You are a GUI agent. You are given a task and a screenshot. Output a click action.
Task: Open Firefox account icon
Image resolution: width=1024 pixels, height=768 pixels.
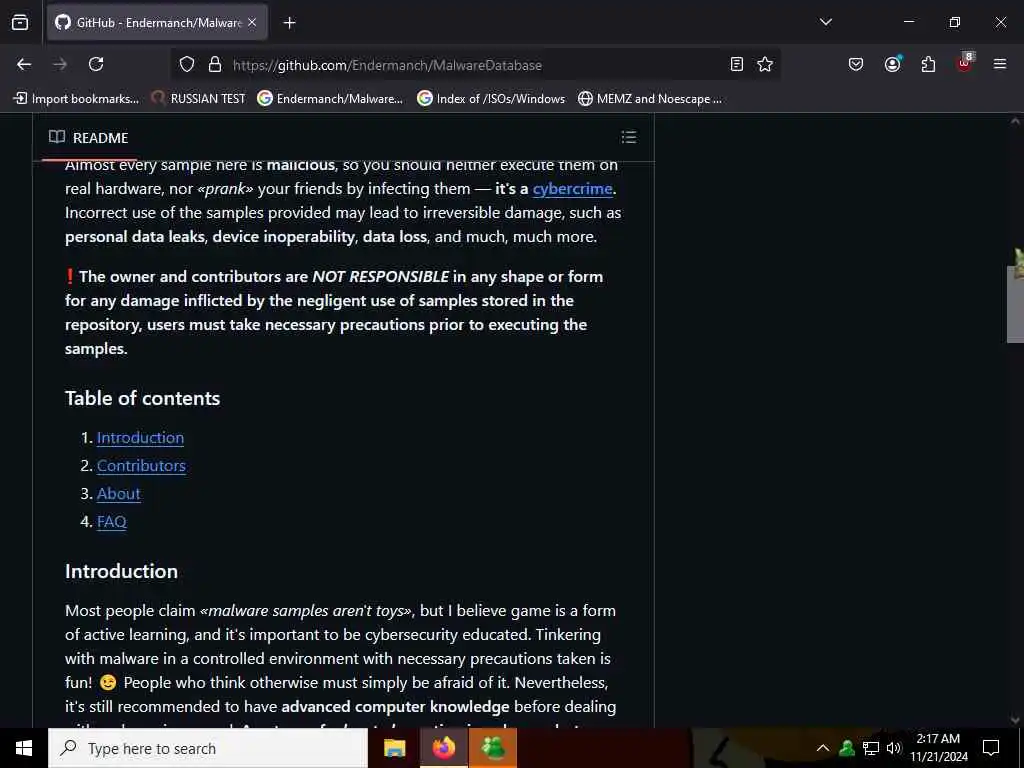coord(892,64)
